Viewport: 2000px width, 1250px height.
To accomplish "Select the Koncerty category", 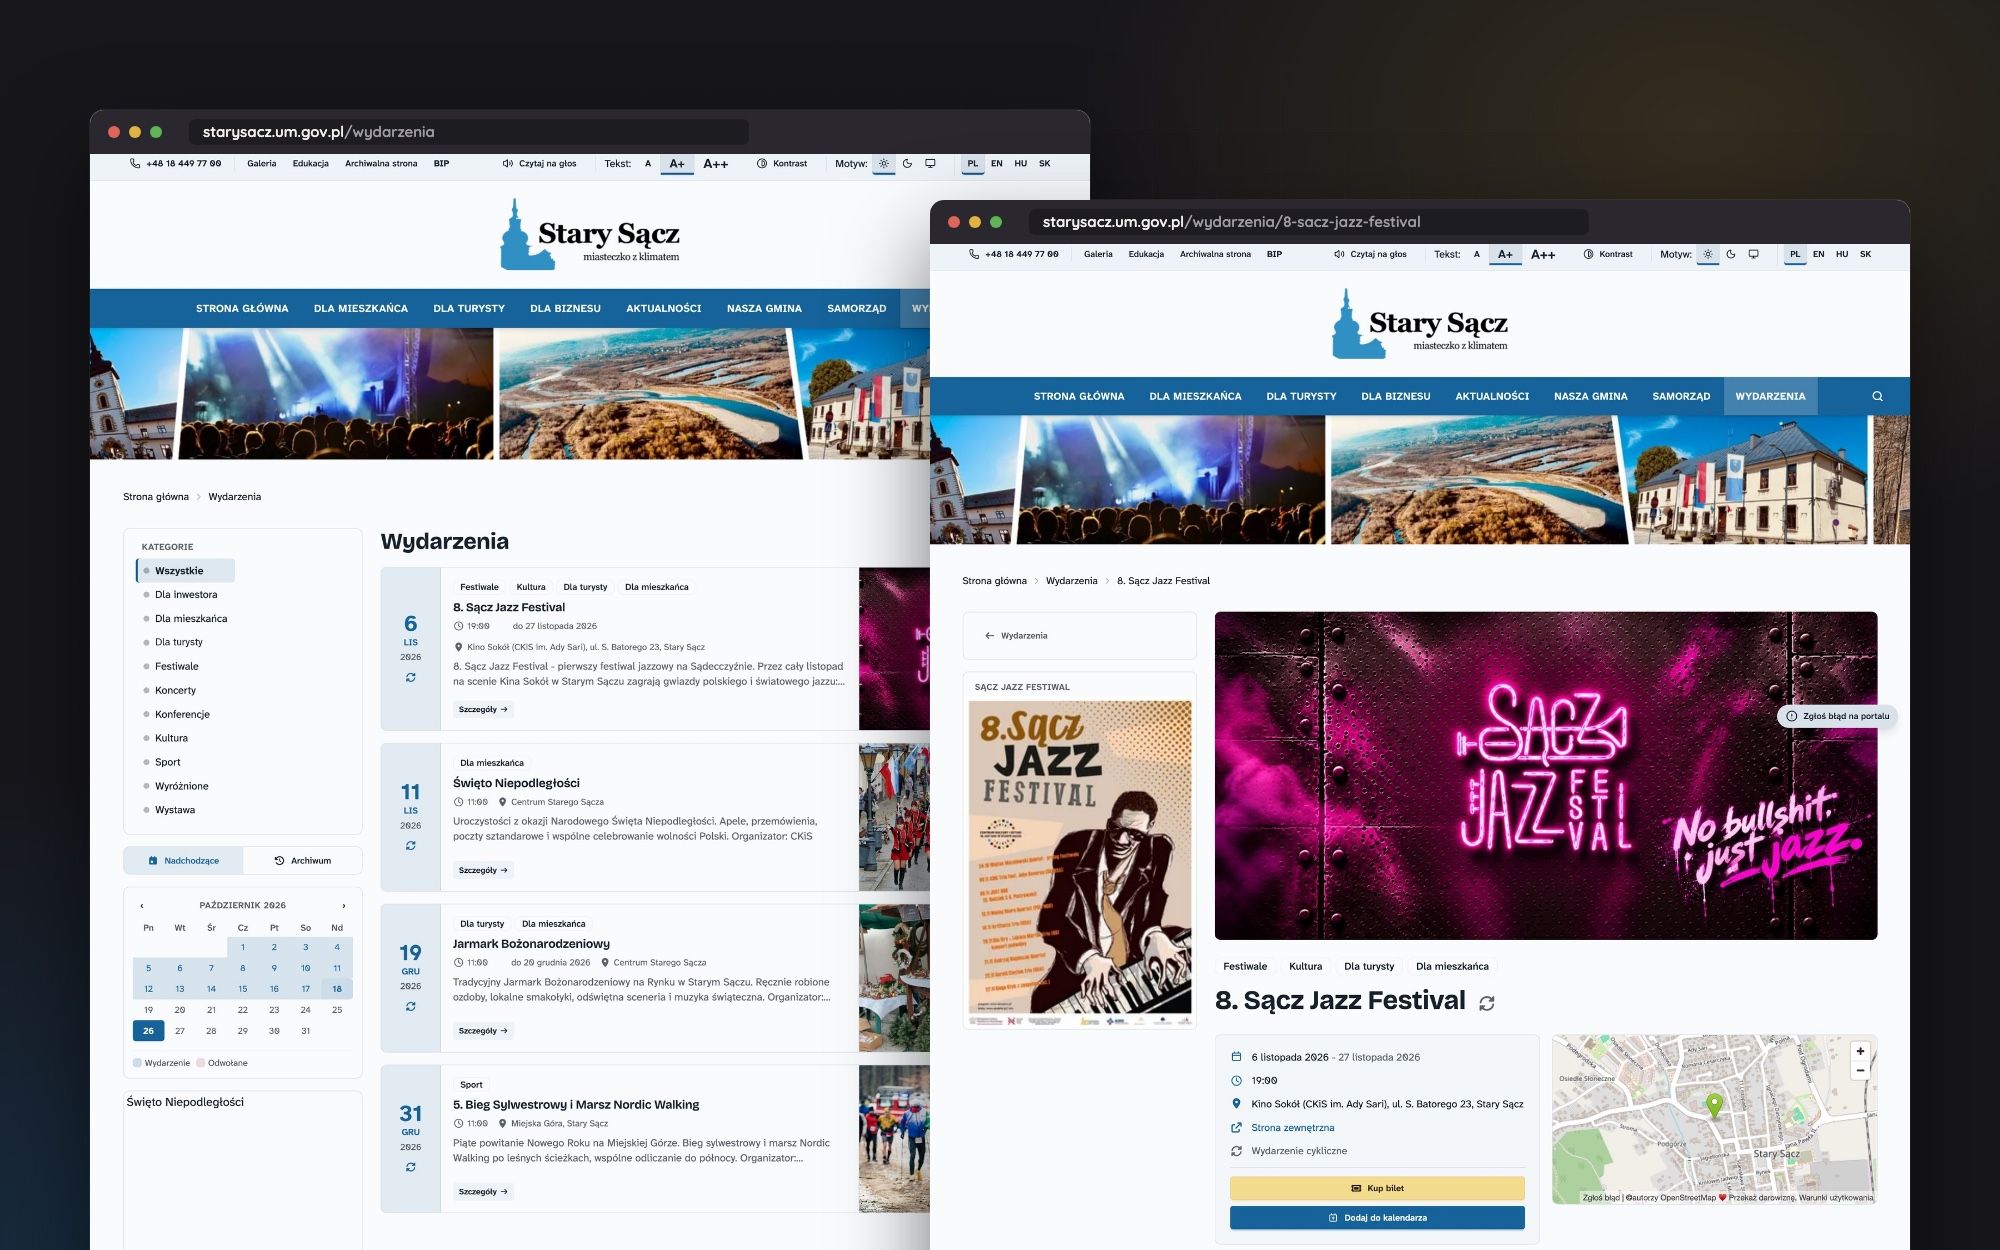I will pyautogui.click(x=176, y=690).
